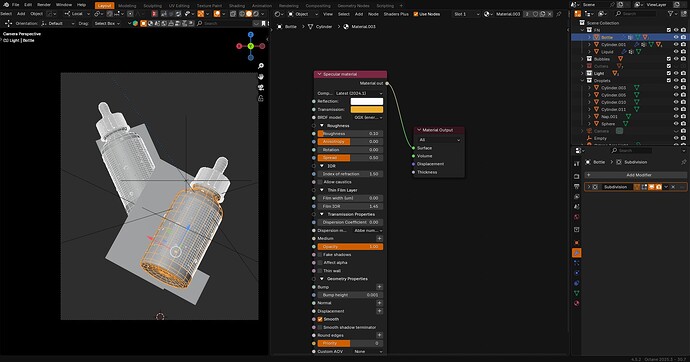Screen dimensions: 690x362
Task: Click the plus button next to Medium
Action: coord(379,238)
